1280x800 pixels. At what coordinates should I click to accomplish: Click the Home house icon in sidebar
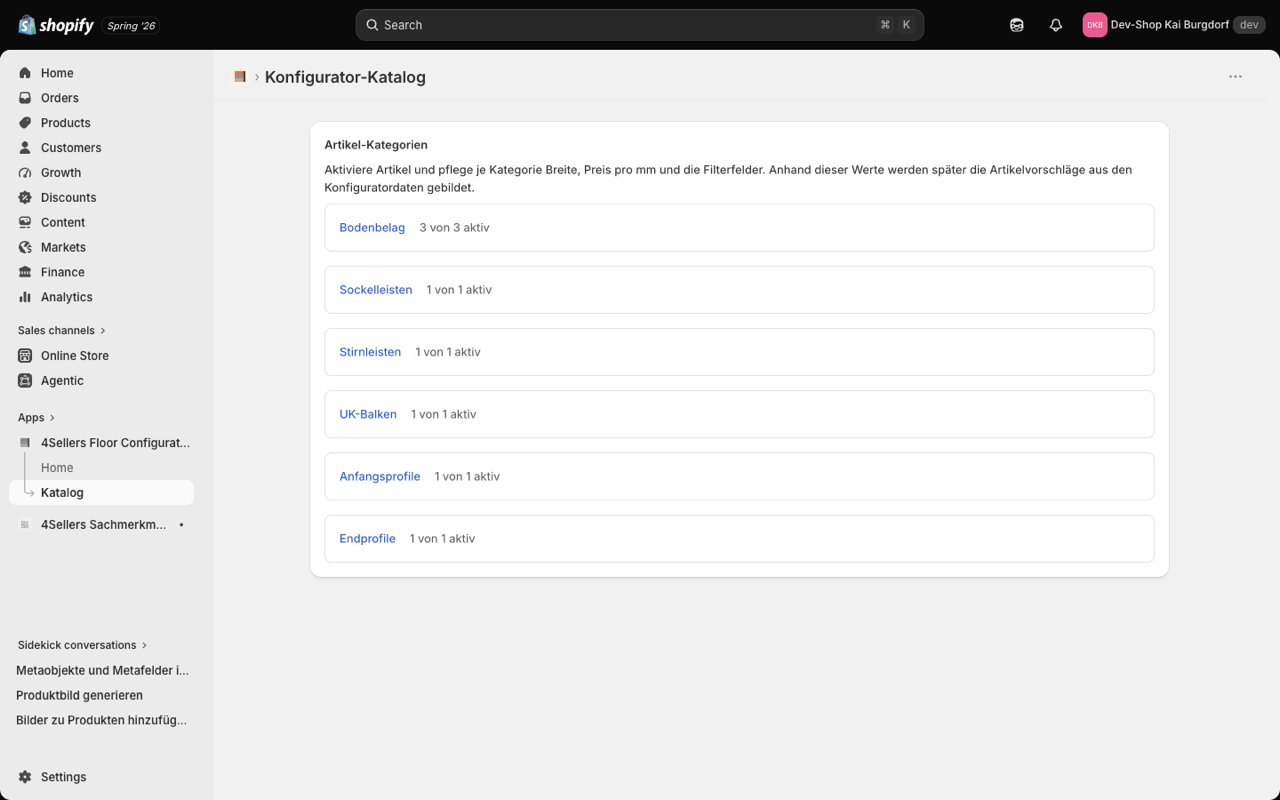(25, 73)
